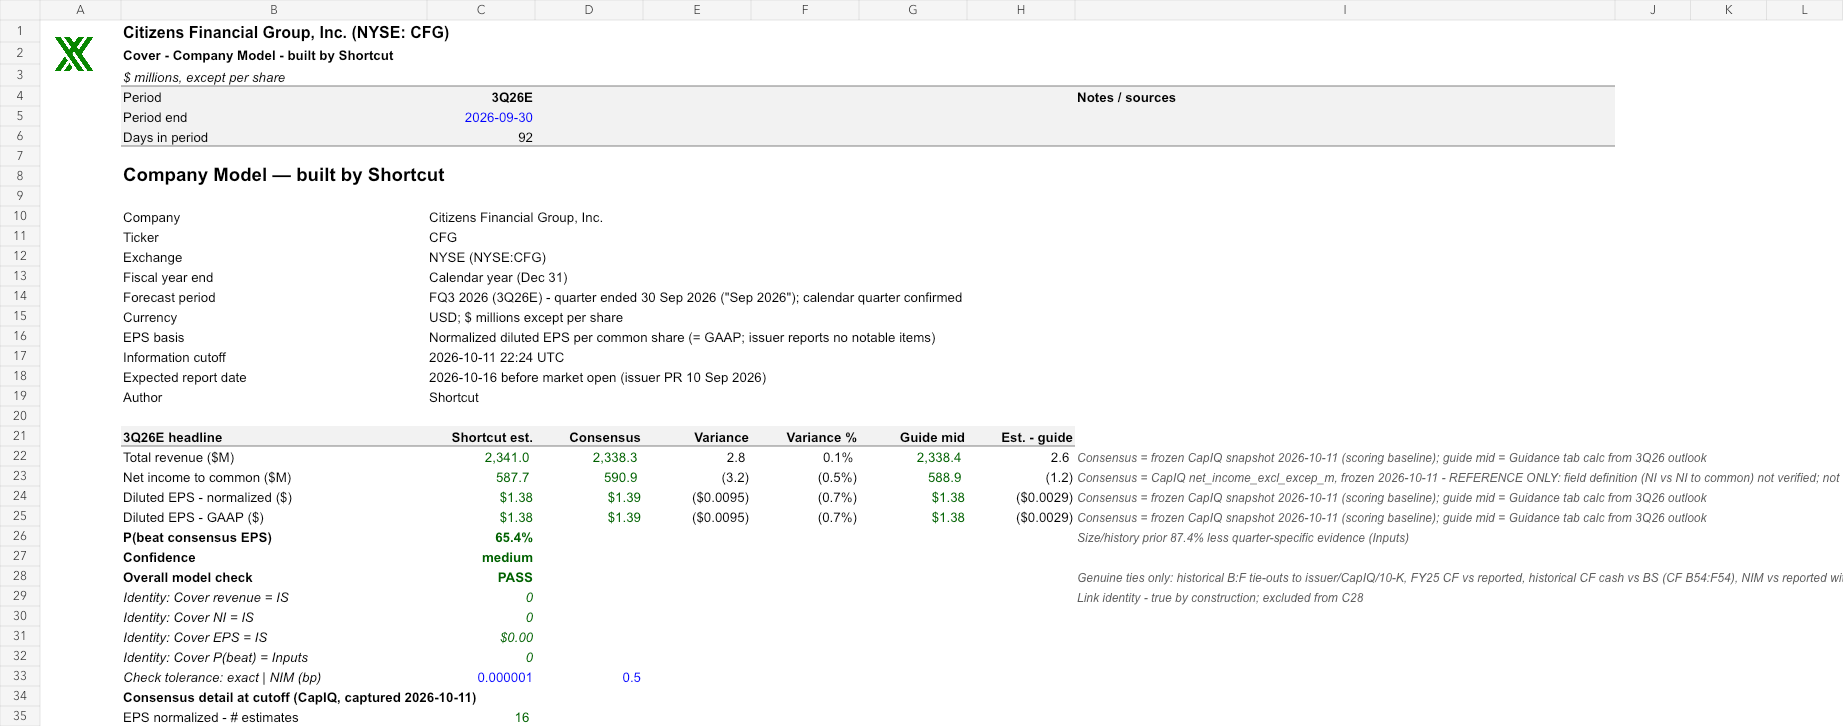Screen dimensions: 1843x726
Task: Select the Total revenue guide mid 2,338.4
Action: coord(939,457)
